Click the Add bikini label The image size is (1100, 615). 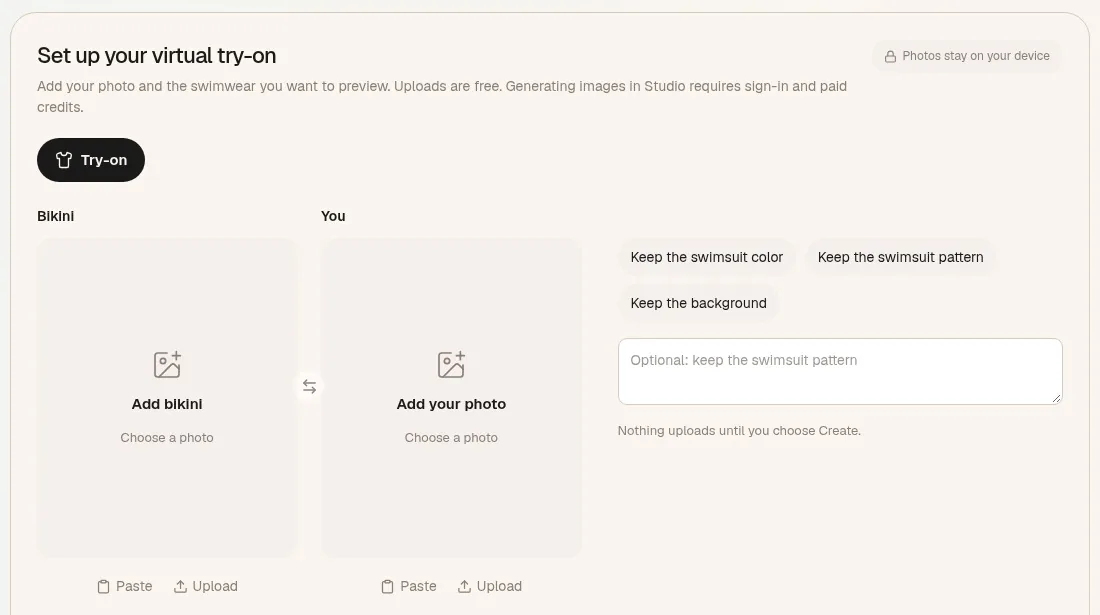(167, 404)
